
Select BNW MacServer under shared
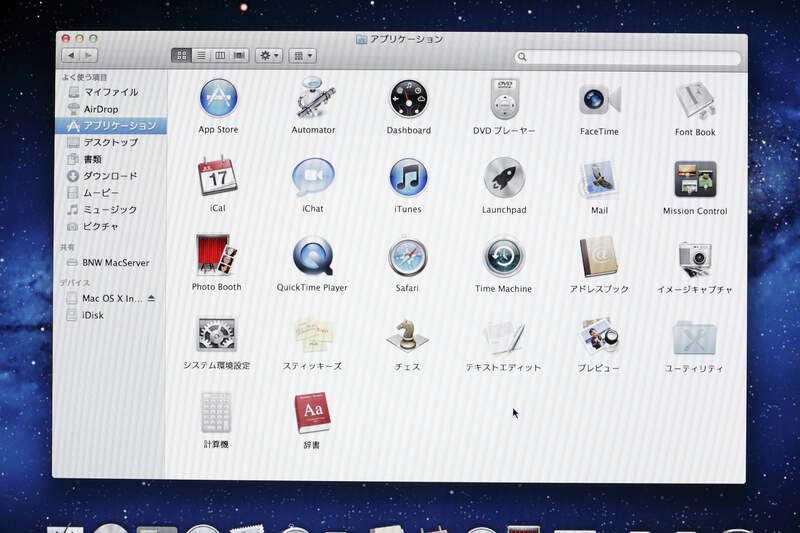point(114,263)
